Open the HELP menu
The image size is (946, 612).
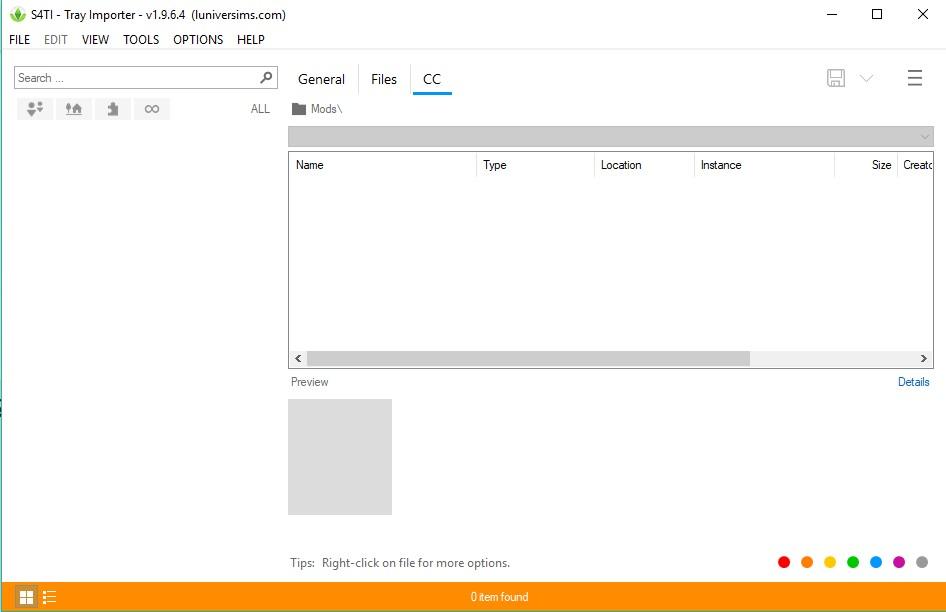250,40
